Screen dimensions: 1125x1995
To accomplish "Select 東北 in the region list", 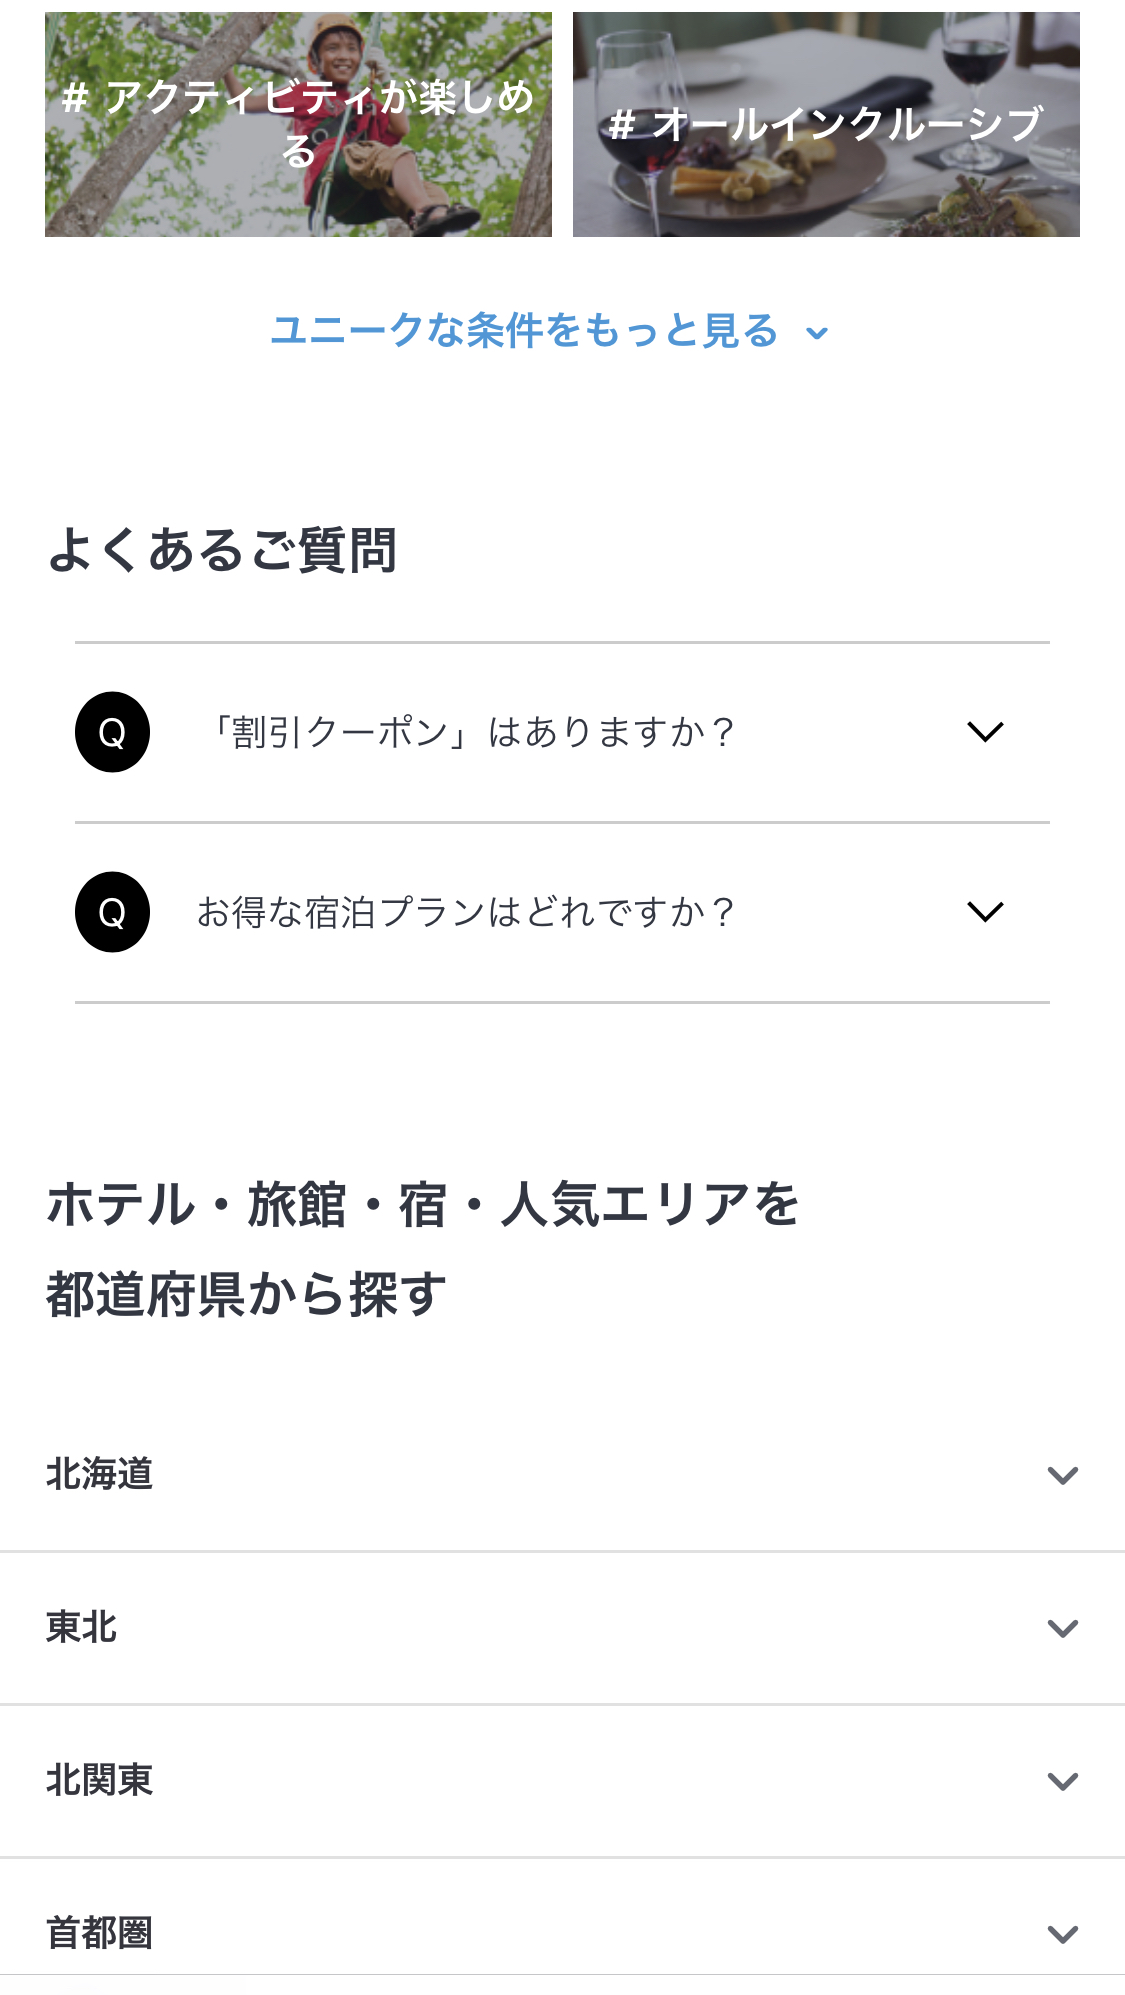I will click(82, 1627).
